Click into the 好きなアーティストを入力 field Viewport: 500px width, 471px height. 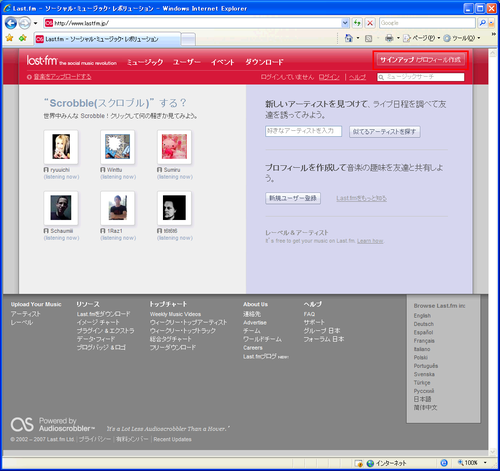303,131
